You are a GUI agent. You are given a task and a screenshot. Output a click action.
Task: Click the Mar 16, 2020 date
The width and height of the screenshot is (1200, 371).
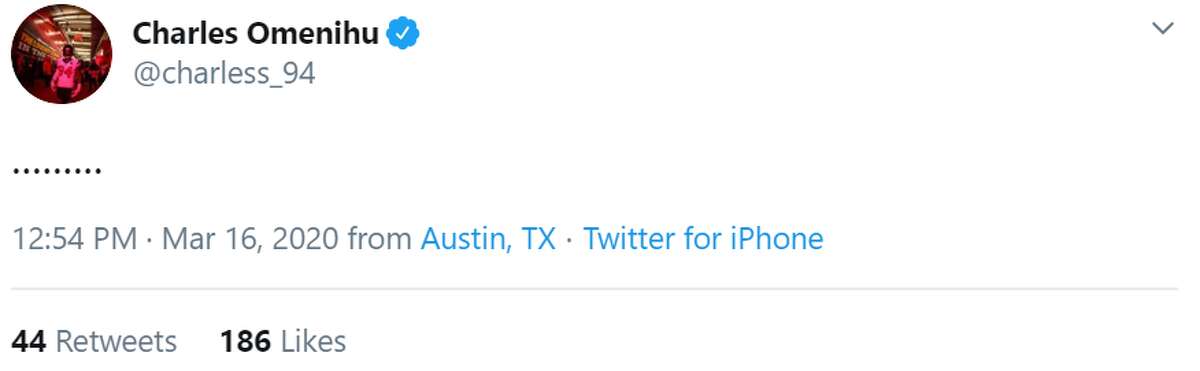(250, 239)
